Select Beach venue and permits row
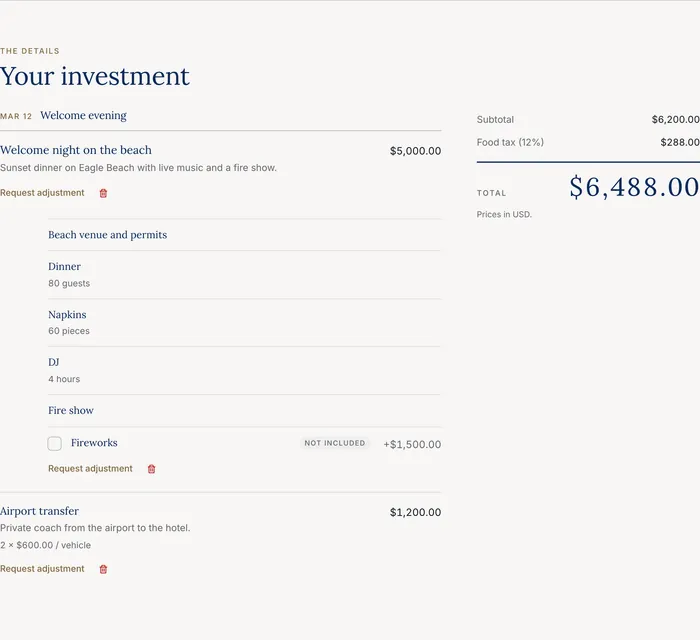 coord(244,235)
